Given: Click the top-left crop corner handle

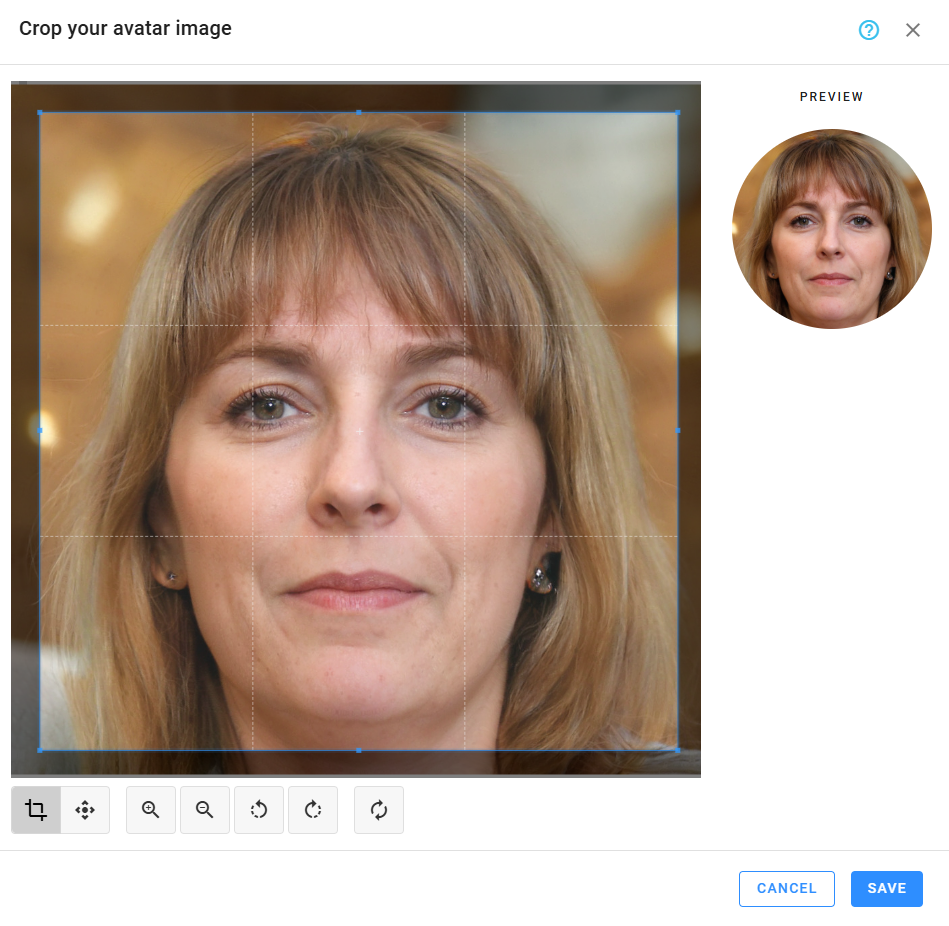Looking at the screenshot, I should tap(40, 113).
